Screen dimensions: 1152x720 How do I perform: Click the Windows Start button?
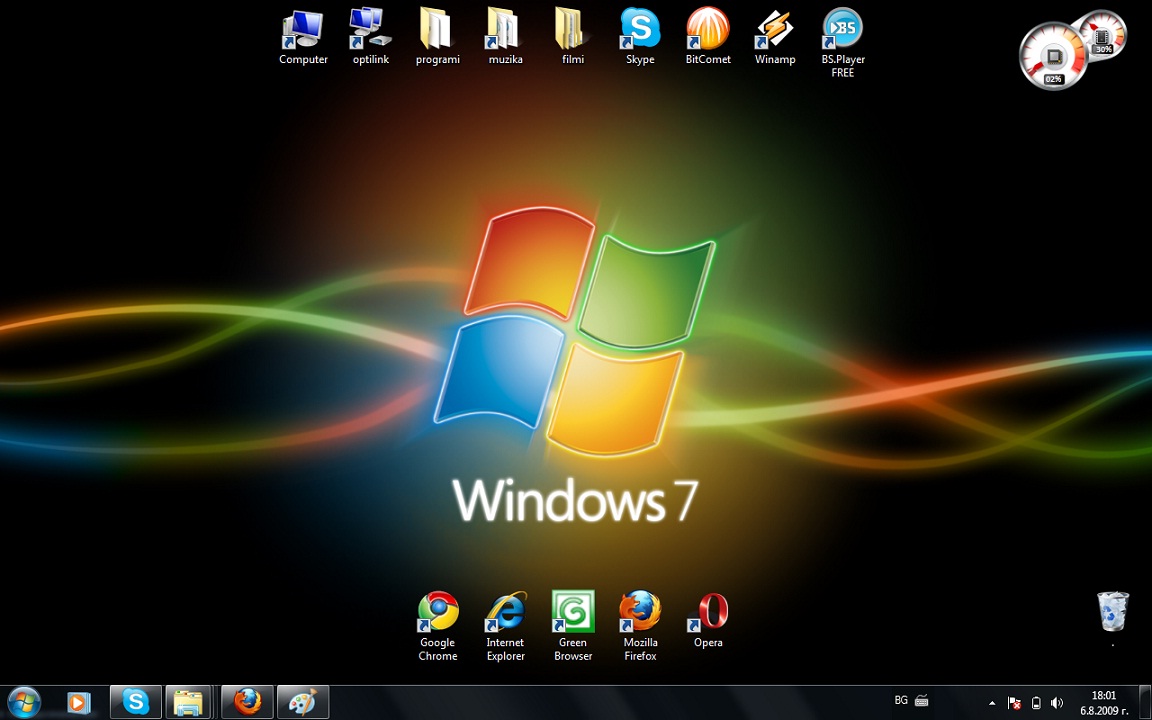coord(24,702)
